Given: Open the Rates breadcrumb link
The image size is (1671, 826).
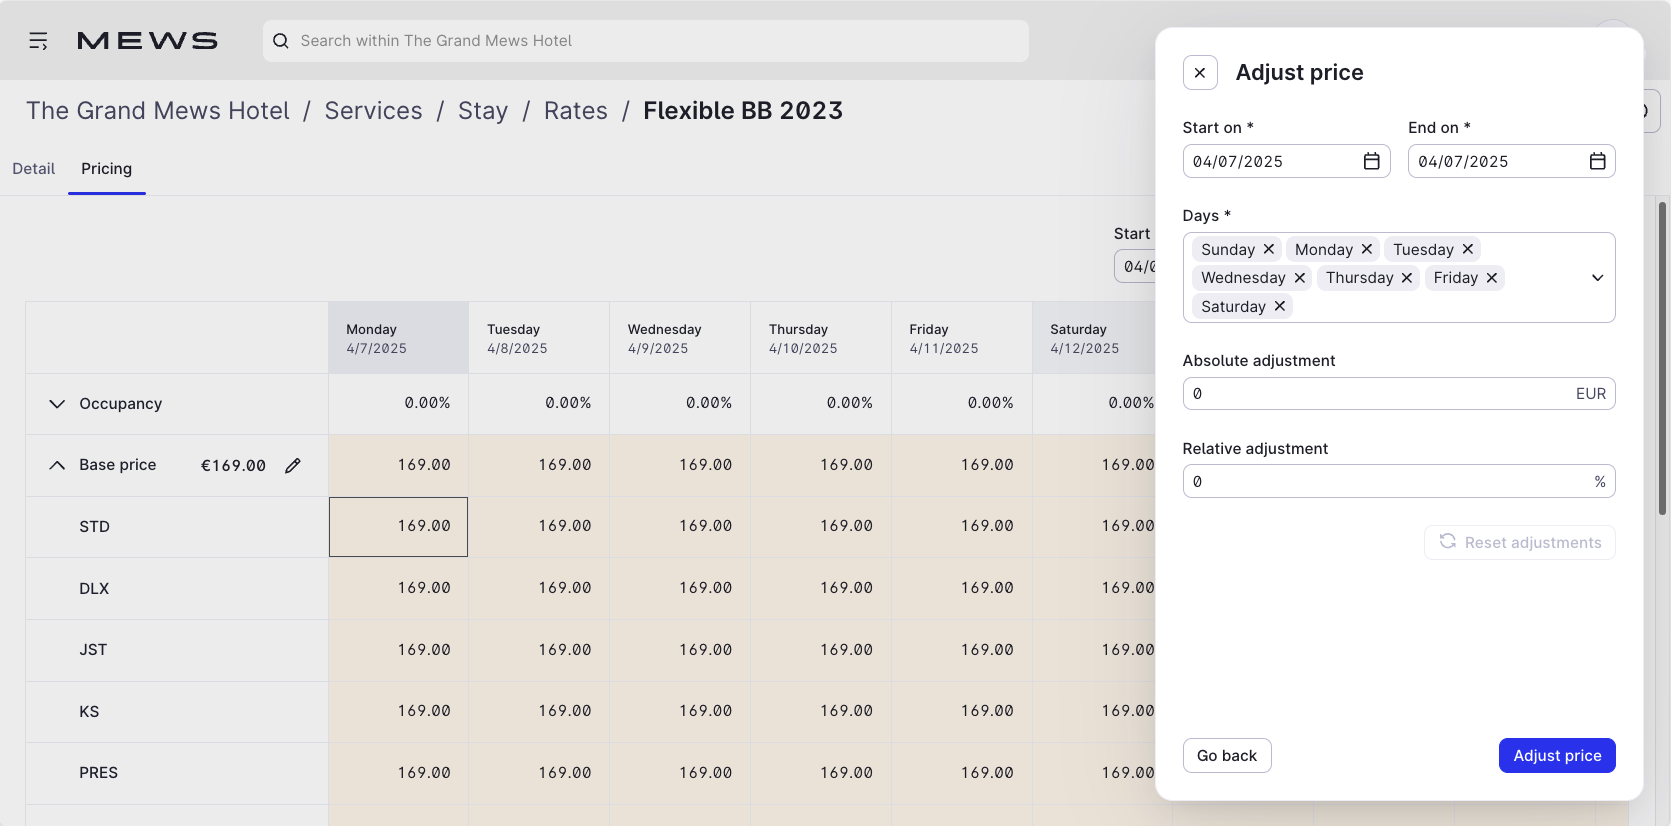Looking at the screenshot, I should pyautogui.click(x=576, y=111).
